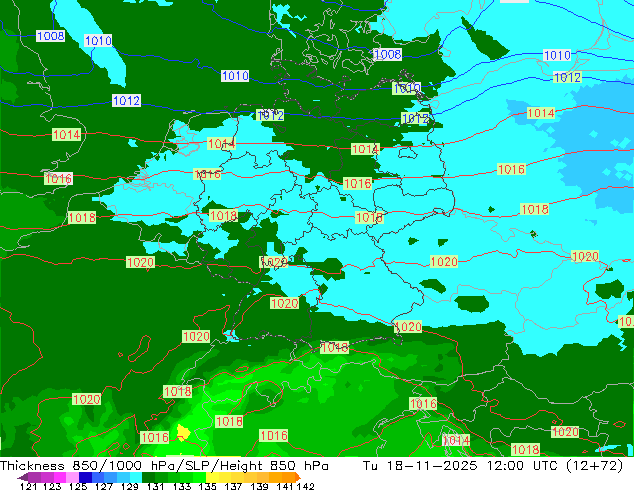Image resolution: width=634 pixels, height=490 pixels.
Task: Click the legend value 127
Action: coord(104,486)
